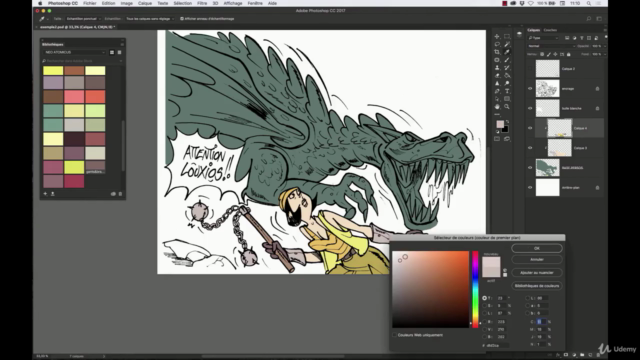Open the Normal blend mode dropdown
This screenshot has height=360, width=640.
[551, 46]
